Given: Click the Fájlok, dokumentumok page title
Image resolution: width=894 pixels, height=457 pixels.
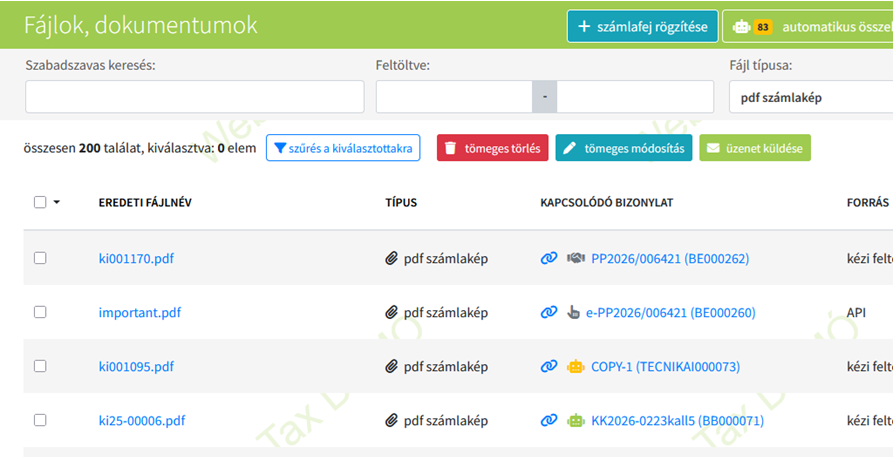Looking at the screenshot, I should pos(141,25).
